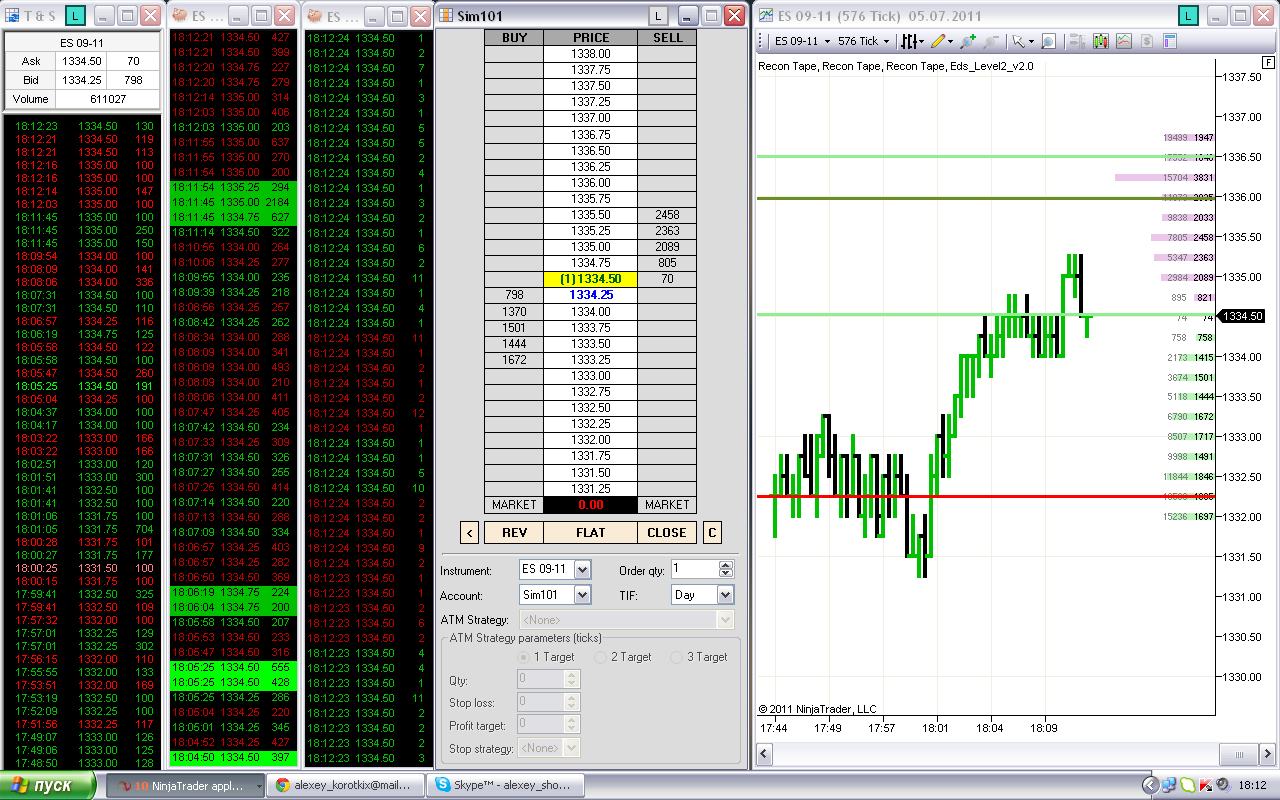Switch to Skype taskbar item
1280x800 pixels.
tap(503, 786)
